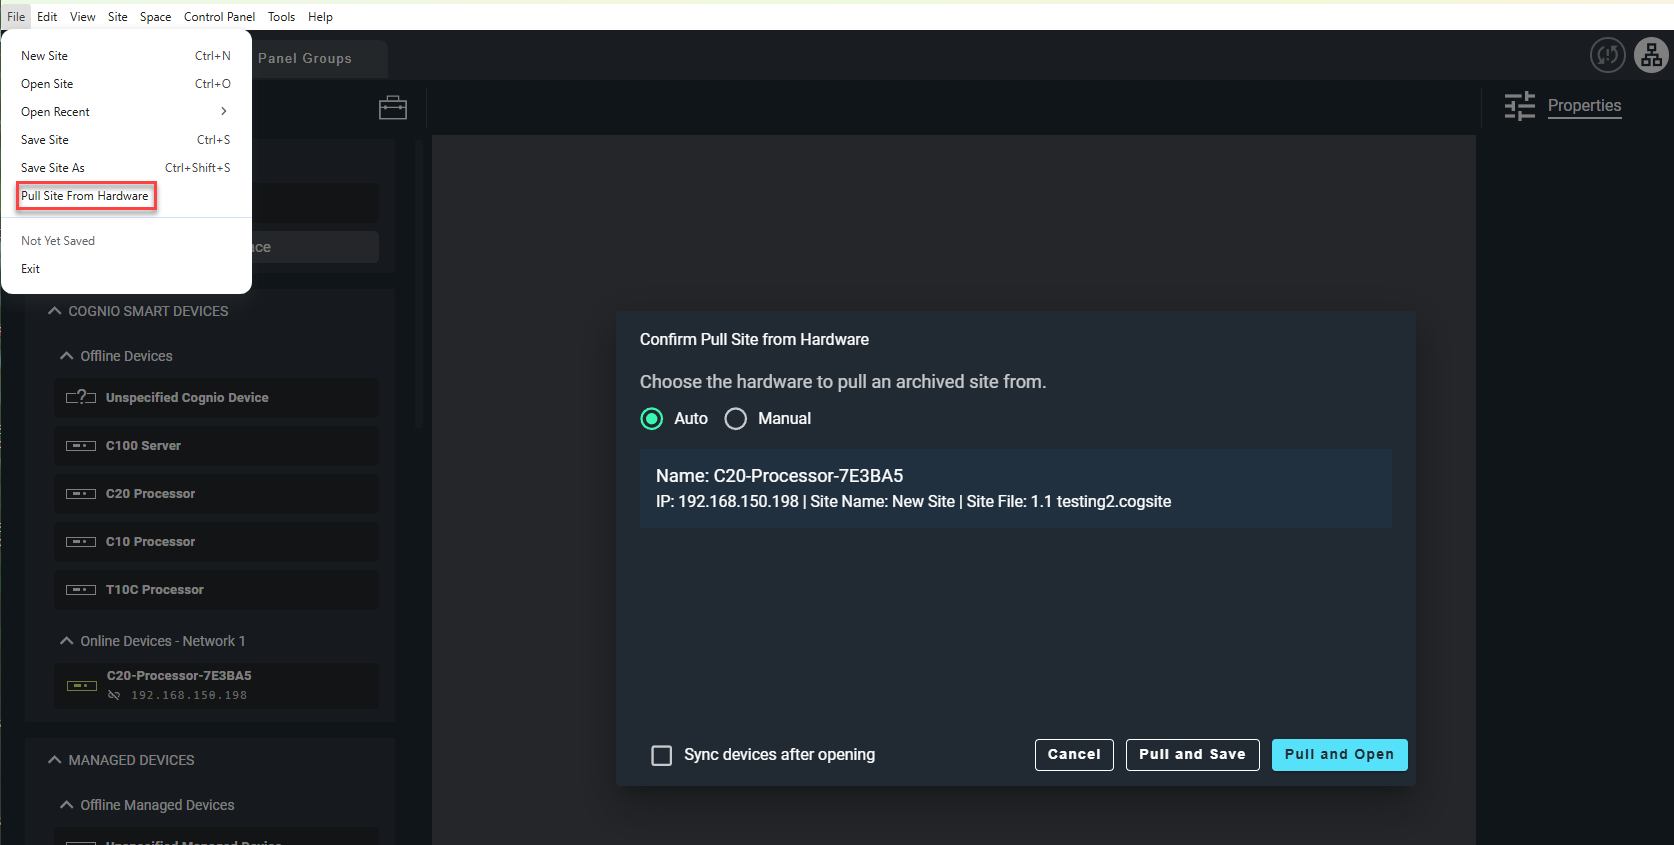Viewport: 1674px width, 845px height.
Task: Click the Cancel button
Action: [1074, 755]
